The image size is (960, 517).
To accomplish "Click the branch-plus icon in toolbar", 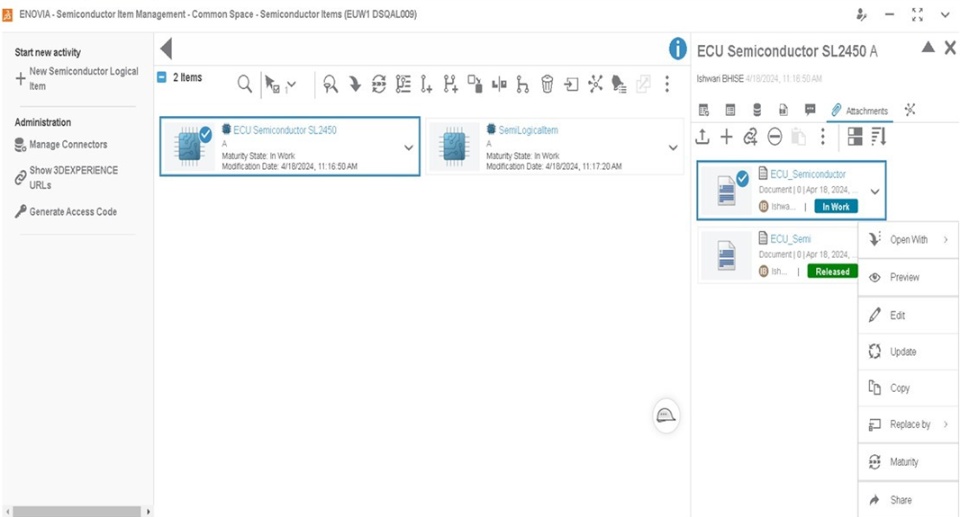I will tap(451, 84).
